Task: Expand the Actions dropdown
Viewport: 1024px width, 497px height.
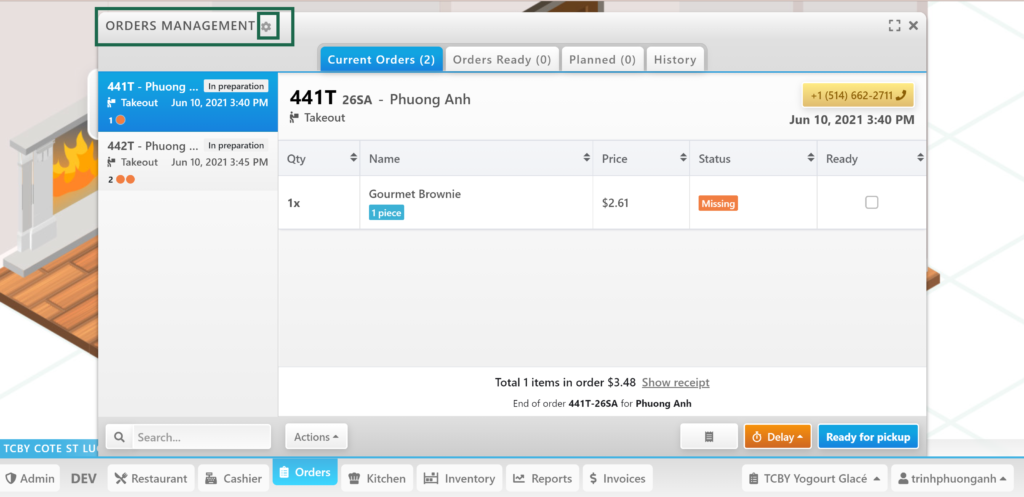Action: tap(316, 437)
